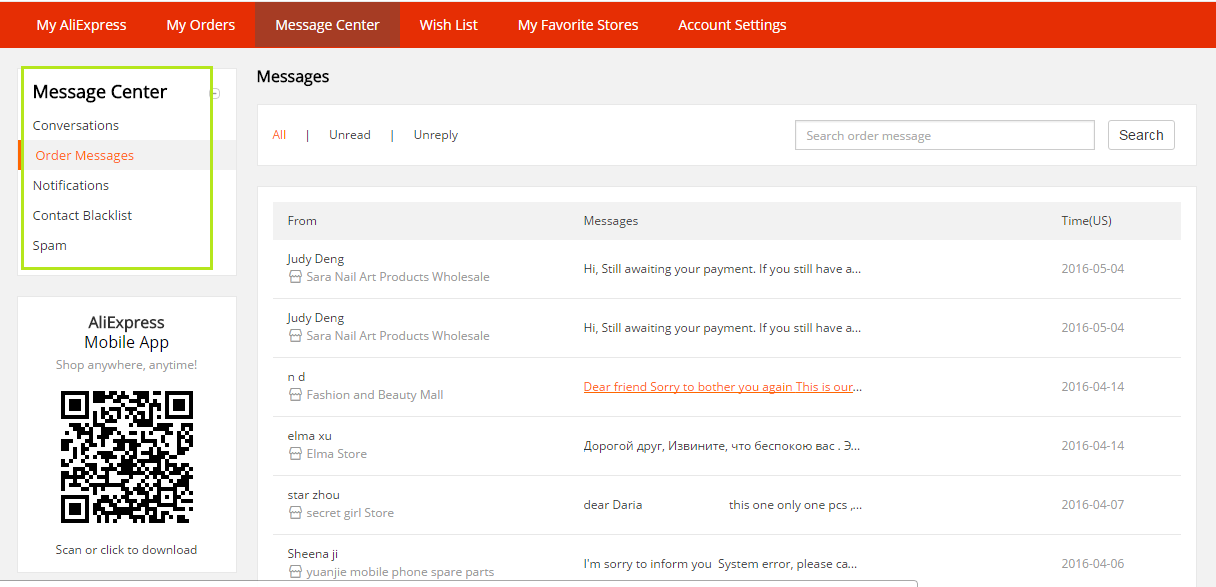This screenshot has height=587, width=1216.
Task: Click the store icon beside Sara Nail Art Products Wholesale
Action: tap(295, 277)
